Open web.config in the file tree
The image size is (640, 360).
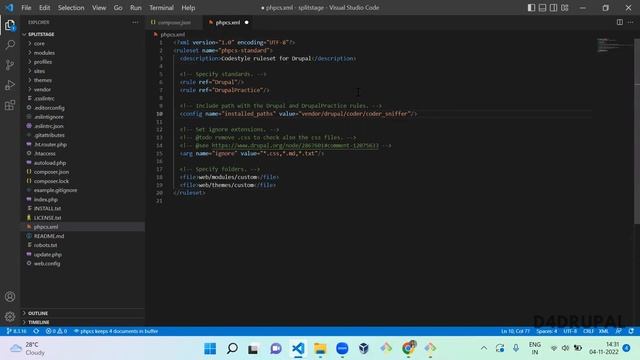pos(82,263)
